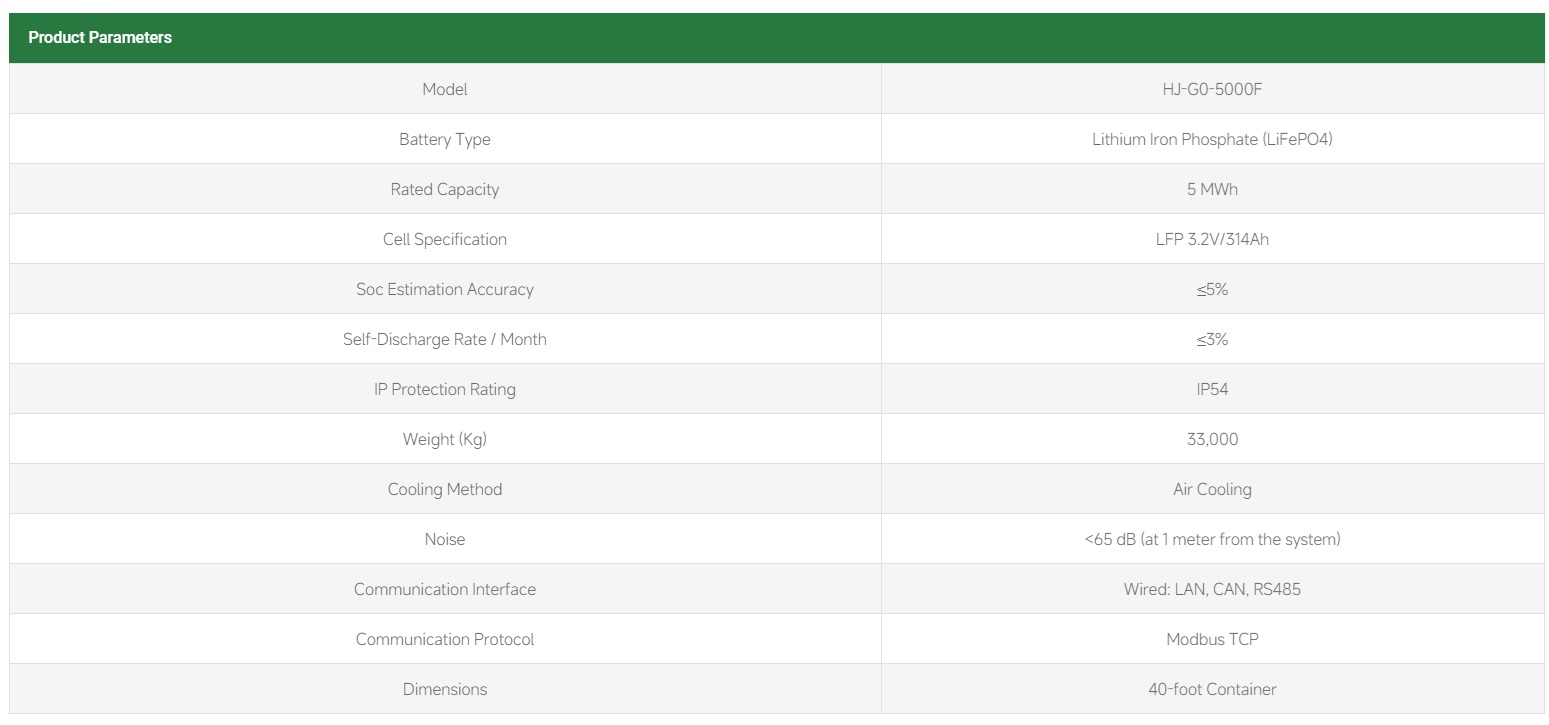Select the 5 MWh value
This screenshot has width=1549, height=725.
click(x=1212, y=189)
